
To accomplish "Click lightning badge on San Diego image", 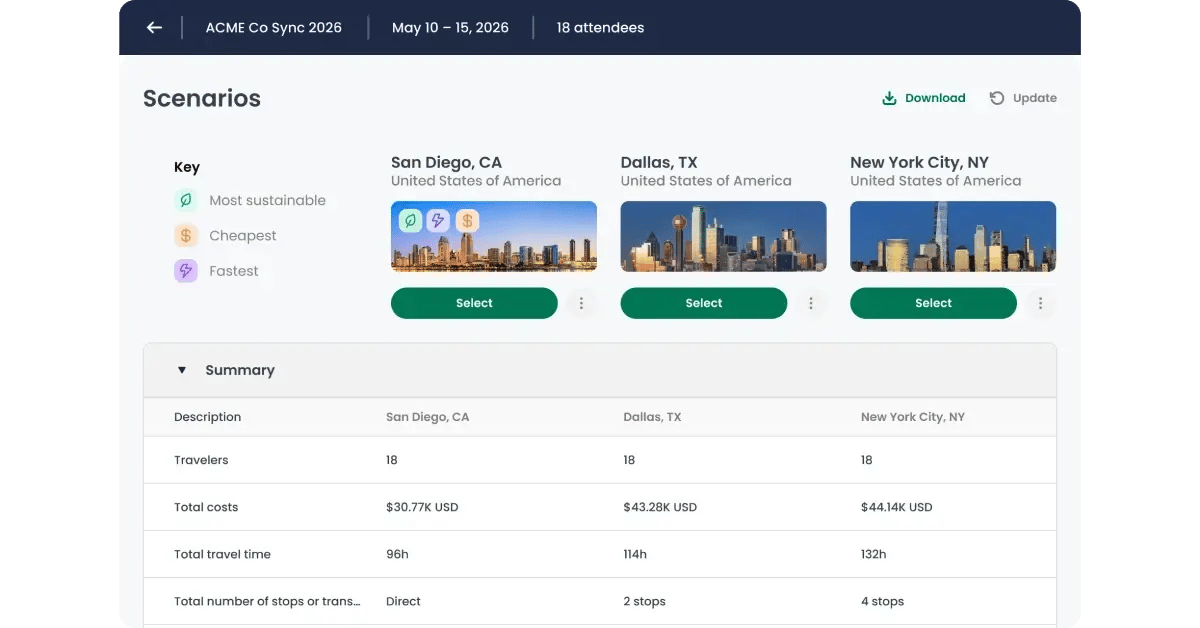I will (x=438, y=220).
